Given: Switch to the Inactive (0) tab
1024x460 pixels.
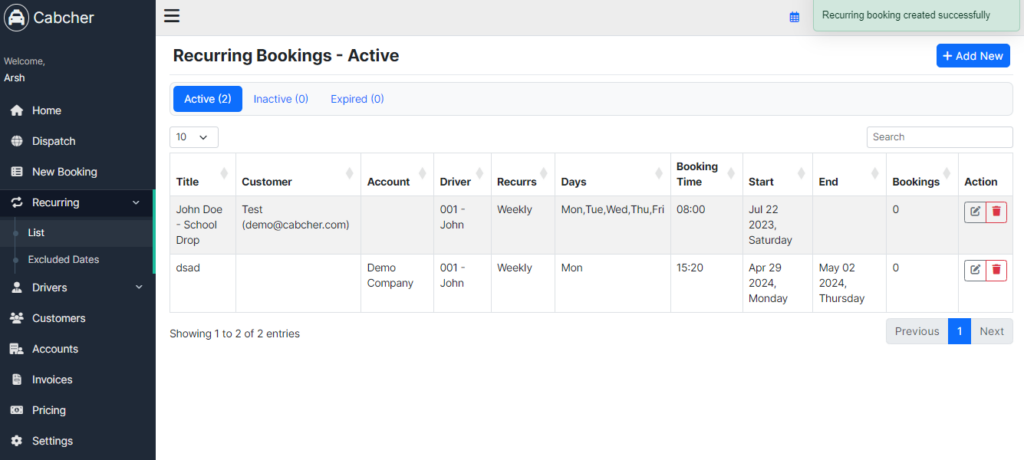Looking at the screenshot, I should 281,99.
